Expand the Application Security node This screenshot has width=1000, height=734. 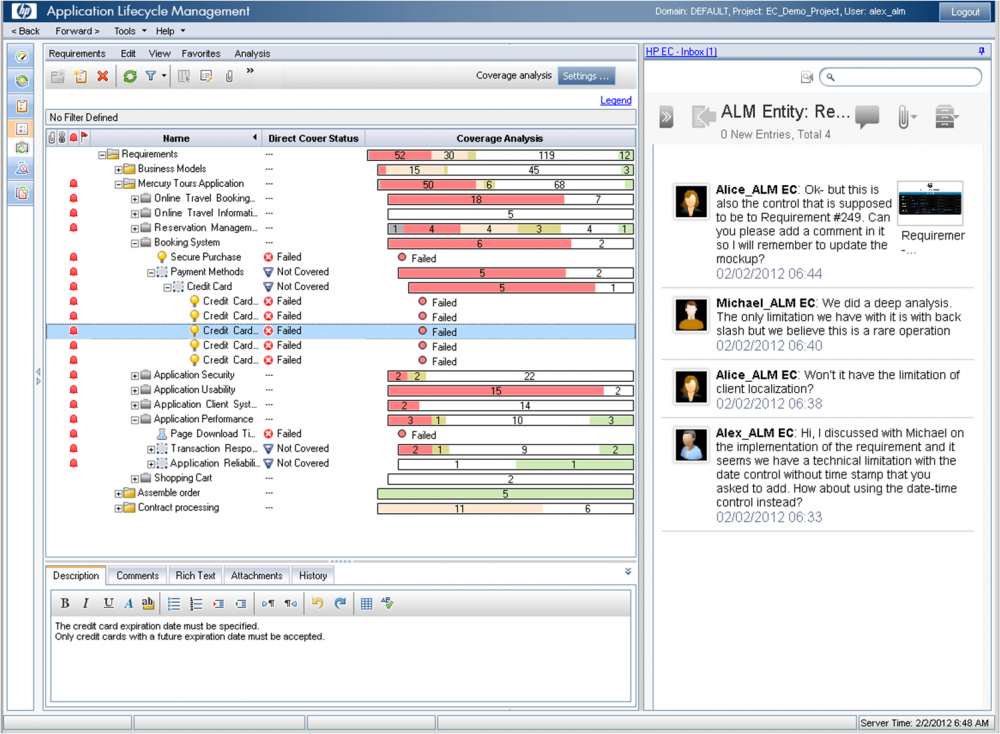tap(135, 376)
